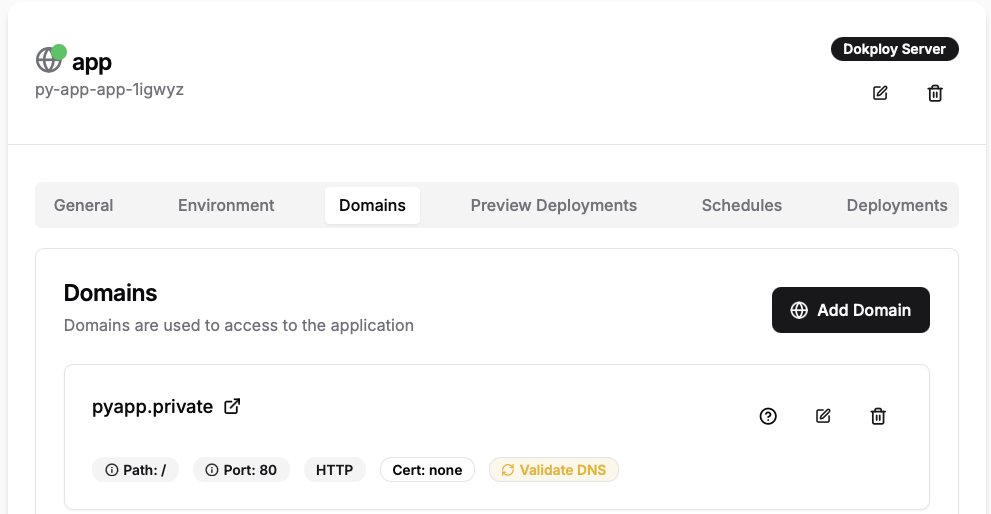The height and width of the screenshot is (514, 991).
Task: Click the Add Domain button
Action: click(851, 310)
